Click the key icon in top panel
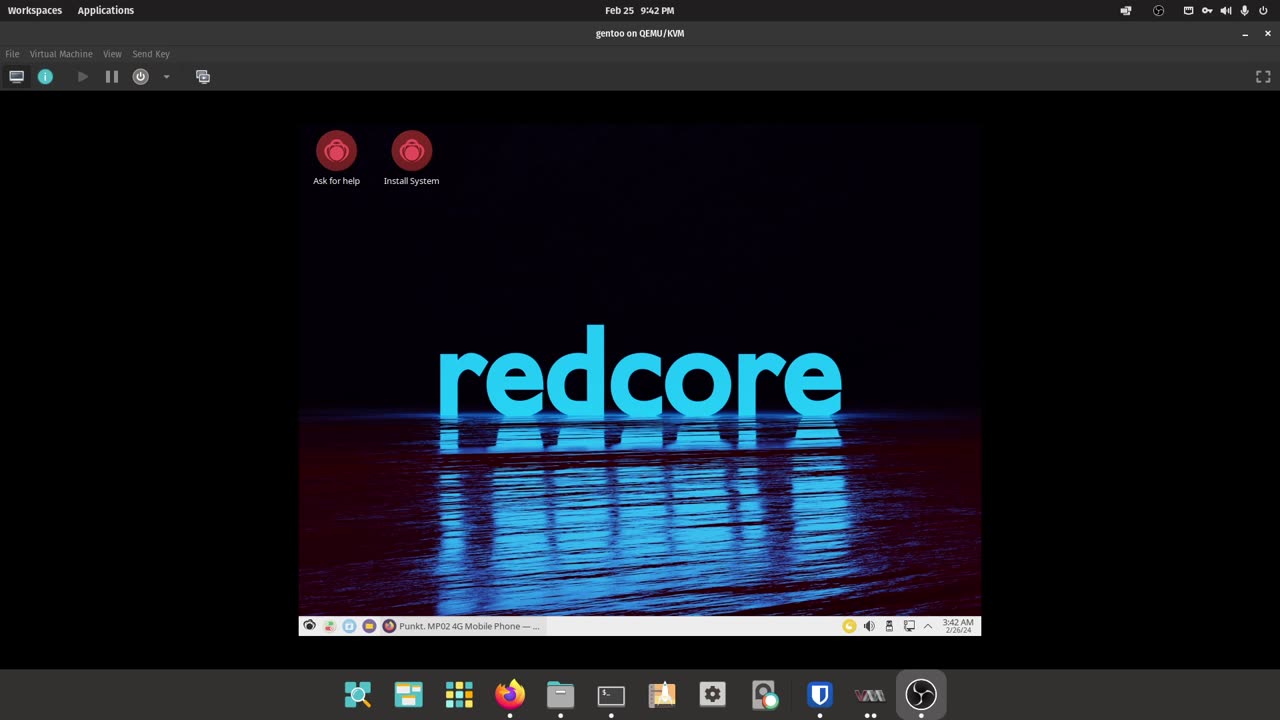Screen dimensions: 1280x720 tap(1207, 10)
